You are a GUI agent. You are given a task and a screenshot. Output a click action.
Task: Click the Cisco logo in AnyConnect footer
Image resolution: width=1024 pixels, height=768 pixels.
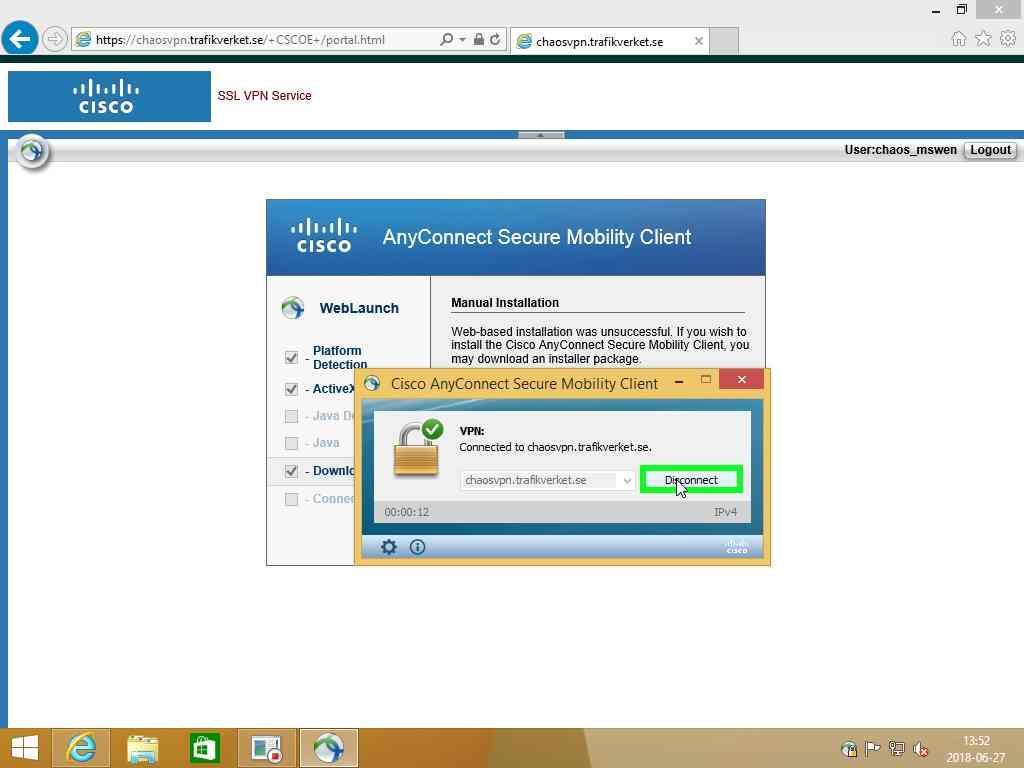click(x=737, y=547)
